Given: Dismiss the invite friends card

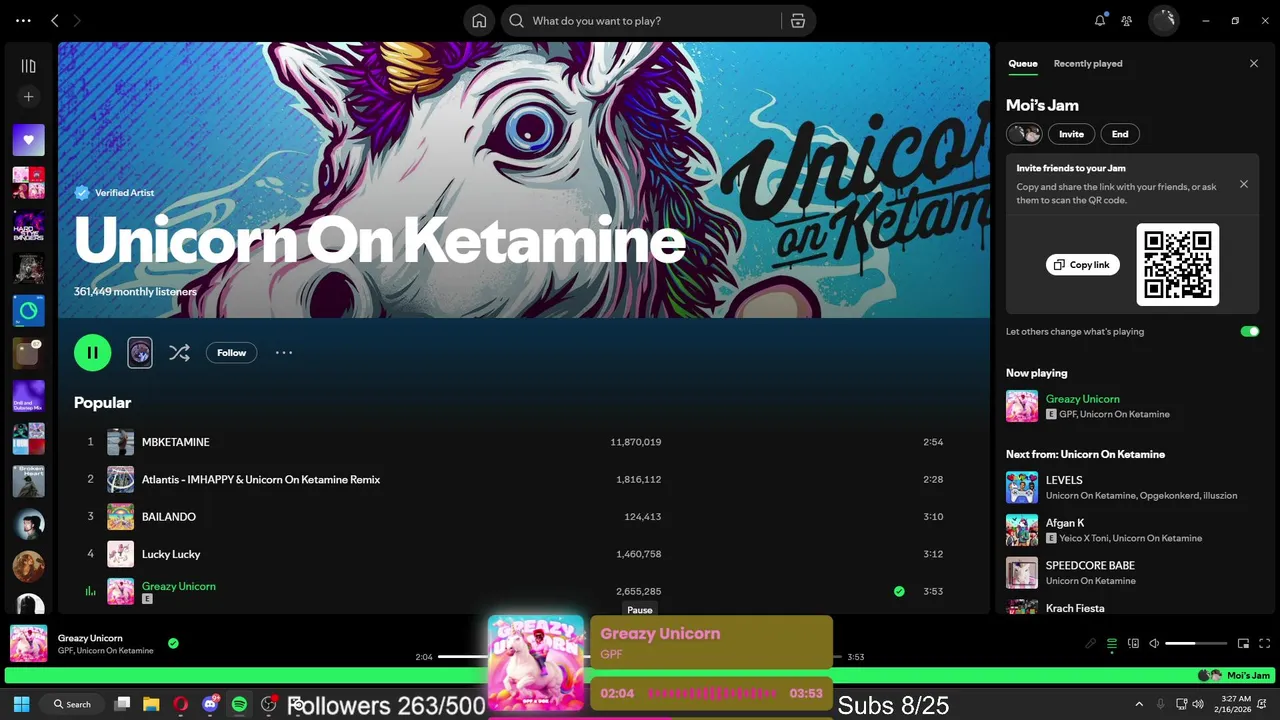Looking at the screenshot, I should (x=1244, y=184).
